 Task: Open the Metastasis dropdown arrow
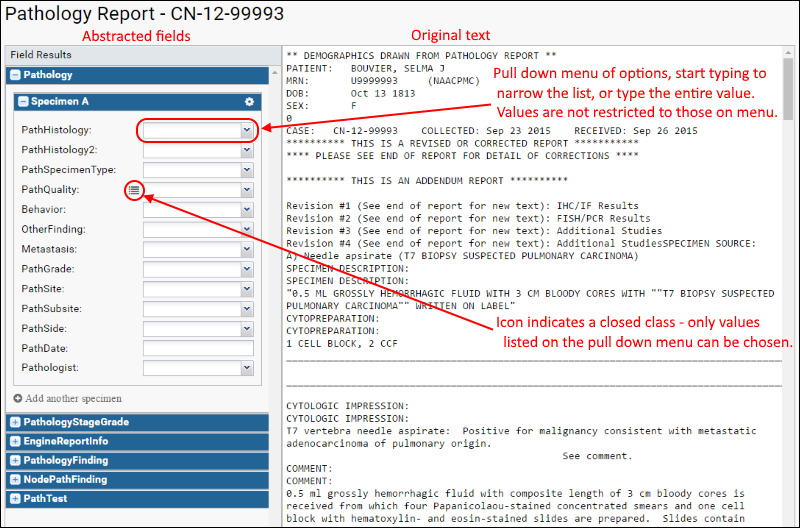[247, 249]
